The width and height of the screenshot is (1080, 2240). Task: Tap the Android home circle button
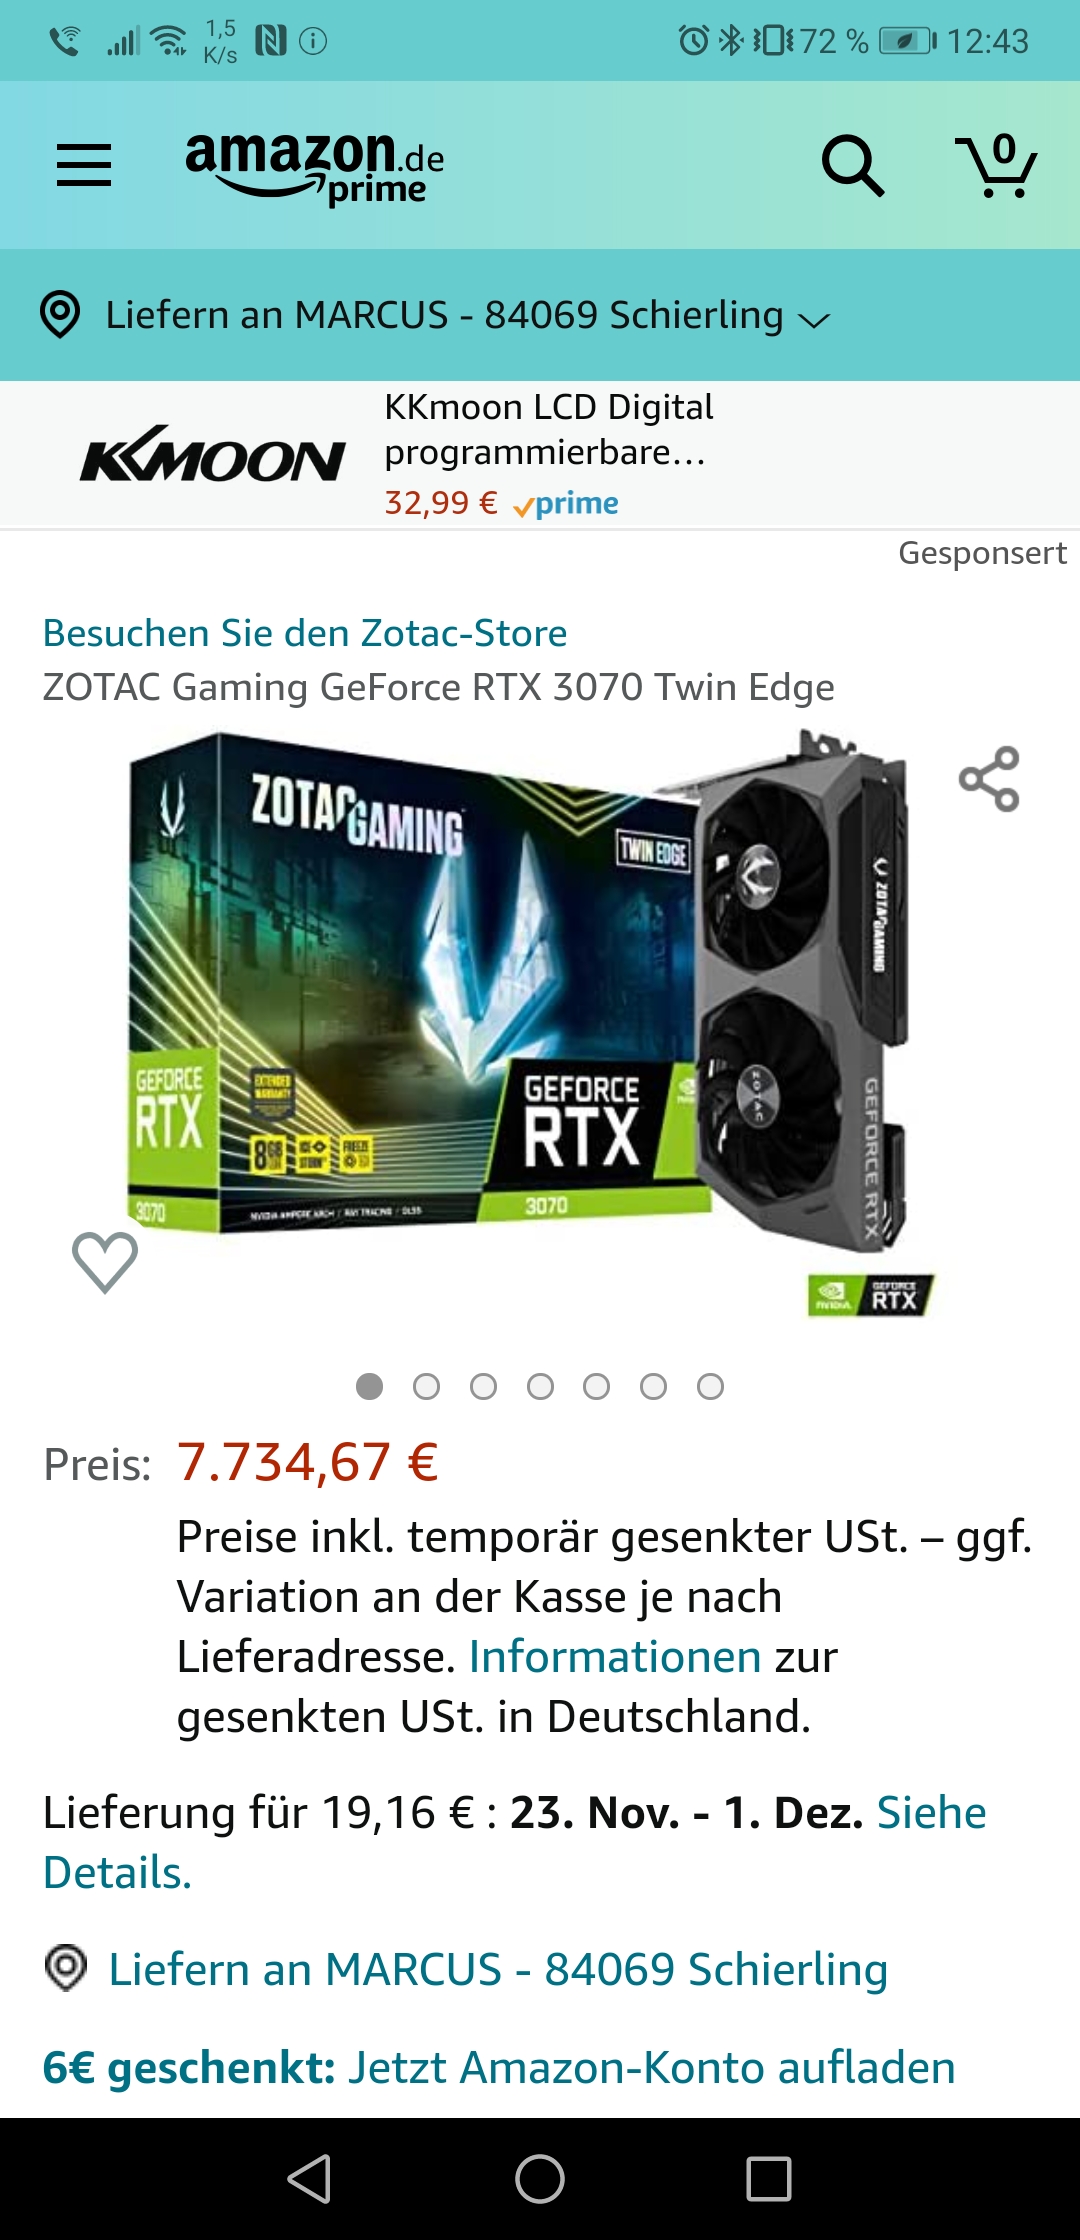point(540,2178)
